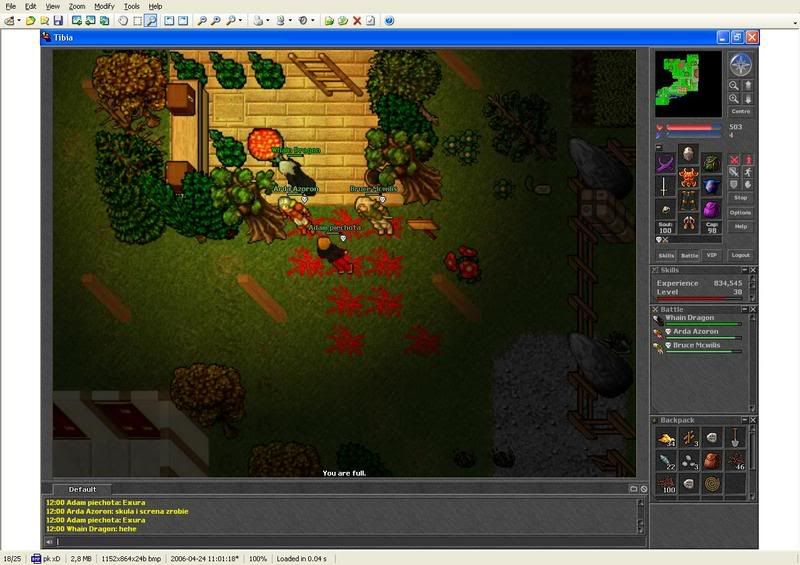Image resolution: width=800 pixels, height=565 pixels.
Task: Click the Open folder icon in toolbar
Action: click(31, 20)
